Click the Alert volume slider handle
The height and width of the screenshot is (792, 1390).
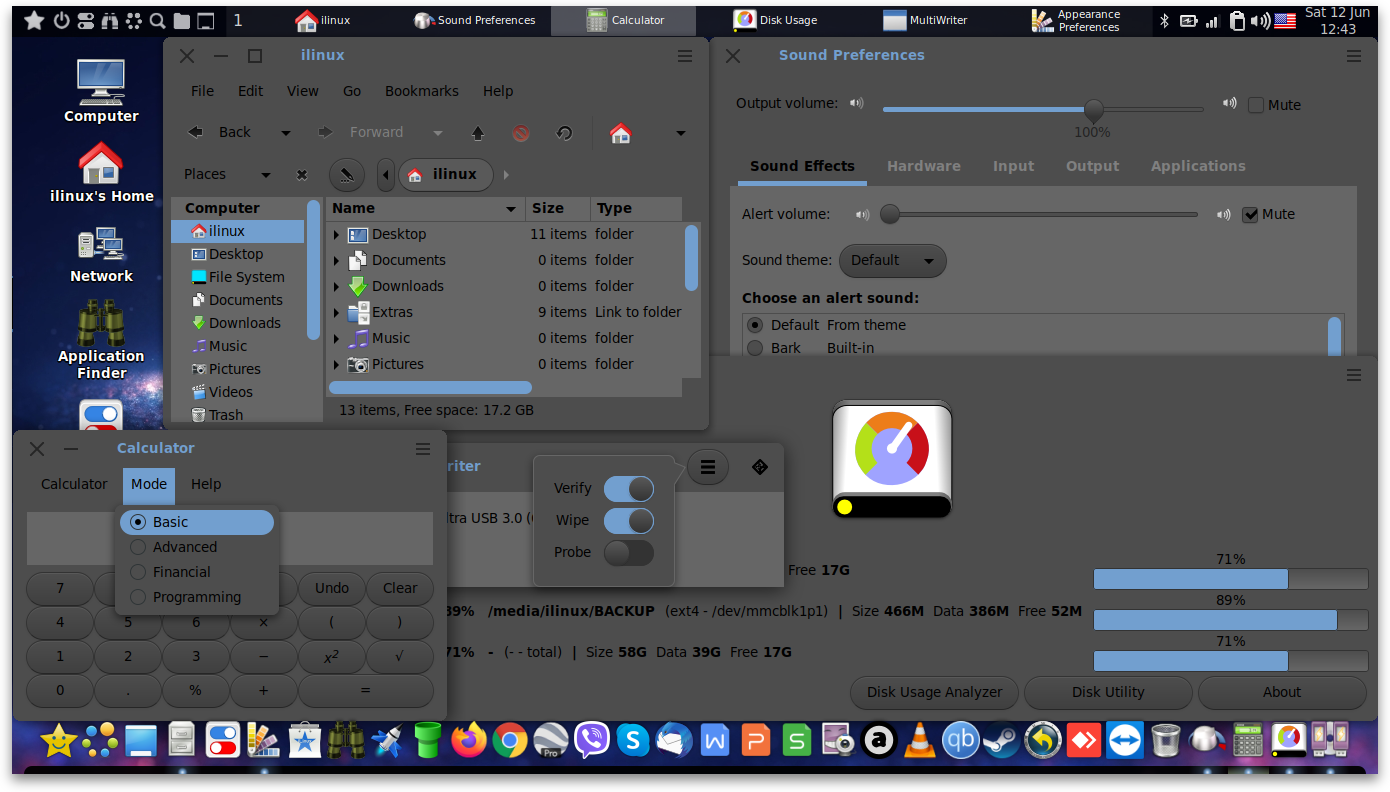[889, 214]
